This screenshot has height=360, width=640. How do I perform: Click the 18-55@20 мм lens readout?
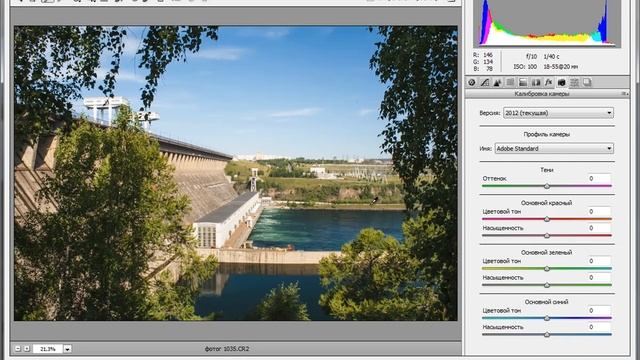coord(561,67)
